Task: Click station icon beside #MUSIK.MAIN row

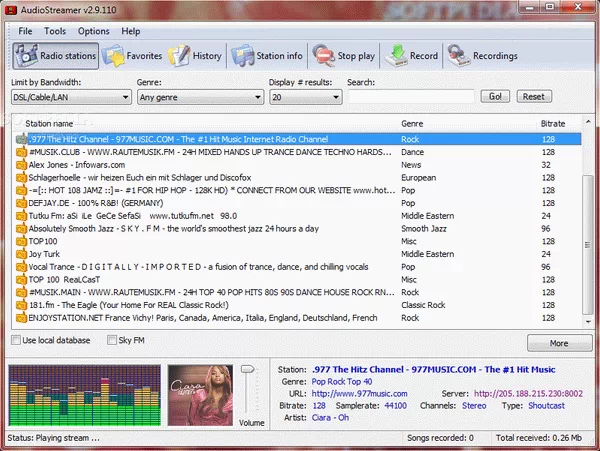Action: [x=21, y=292]
